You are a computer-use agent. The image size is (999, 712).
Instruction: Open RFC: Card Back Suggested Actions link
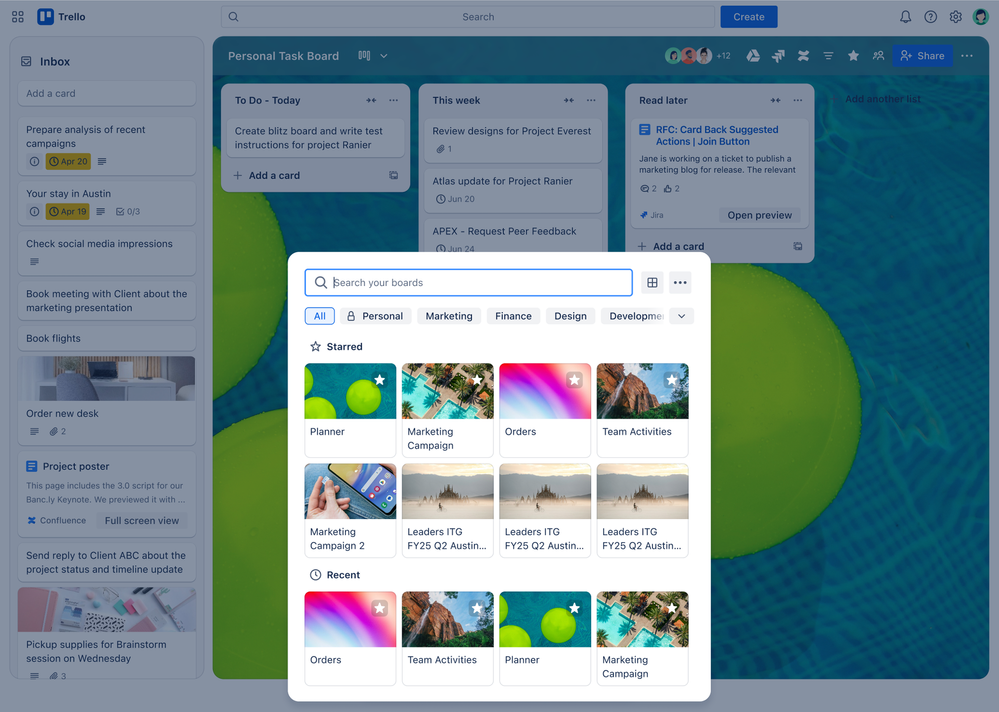click(x=717, y=136)
